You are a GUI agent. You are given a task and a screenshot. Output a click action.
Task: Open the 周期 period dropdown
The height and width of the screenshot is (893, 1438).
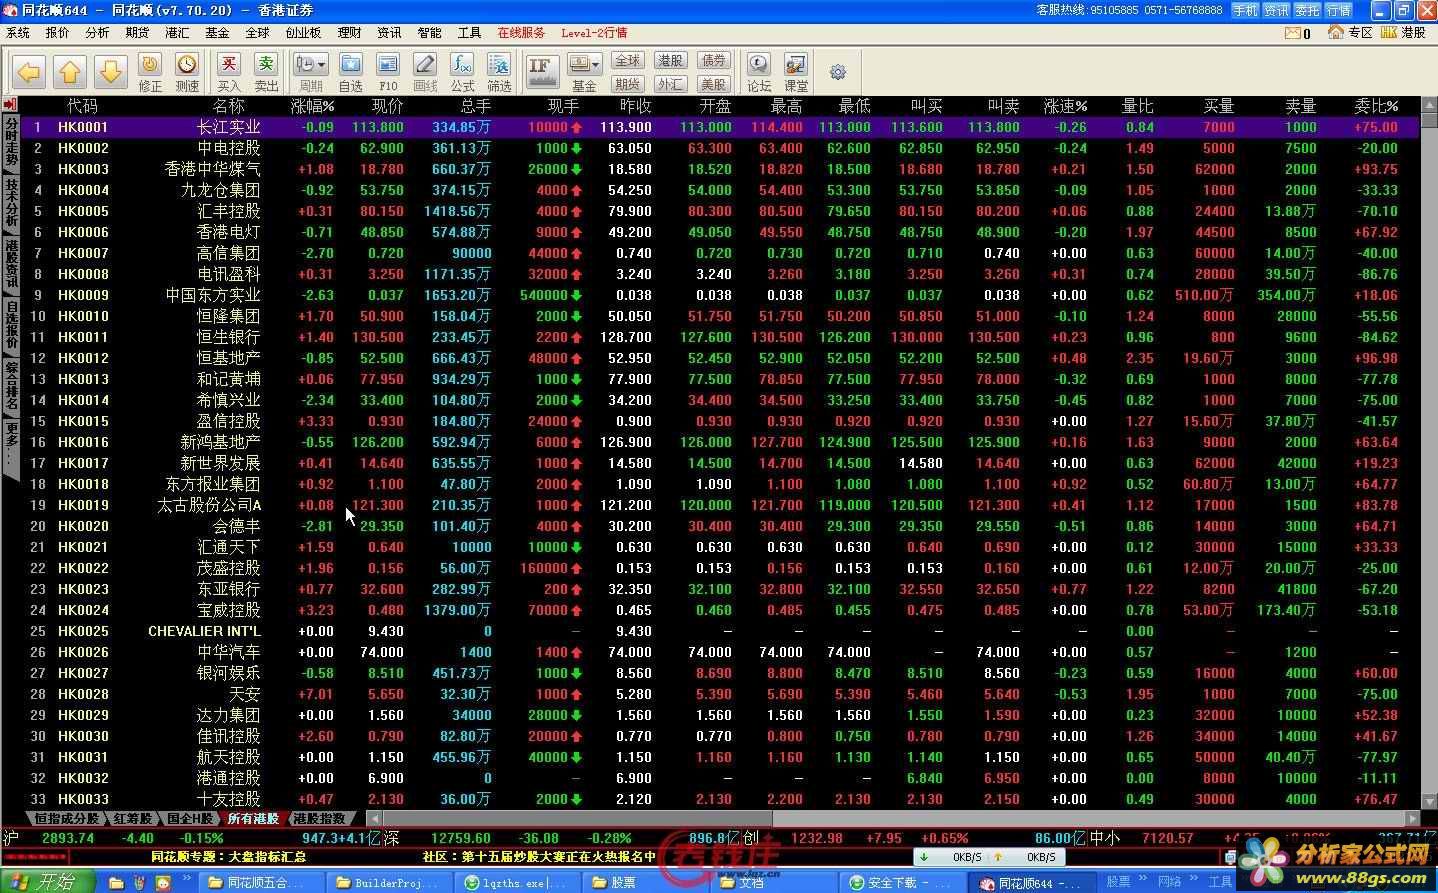pos(311,72)
